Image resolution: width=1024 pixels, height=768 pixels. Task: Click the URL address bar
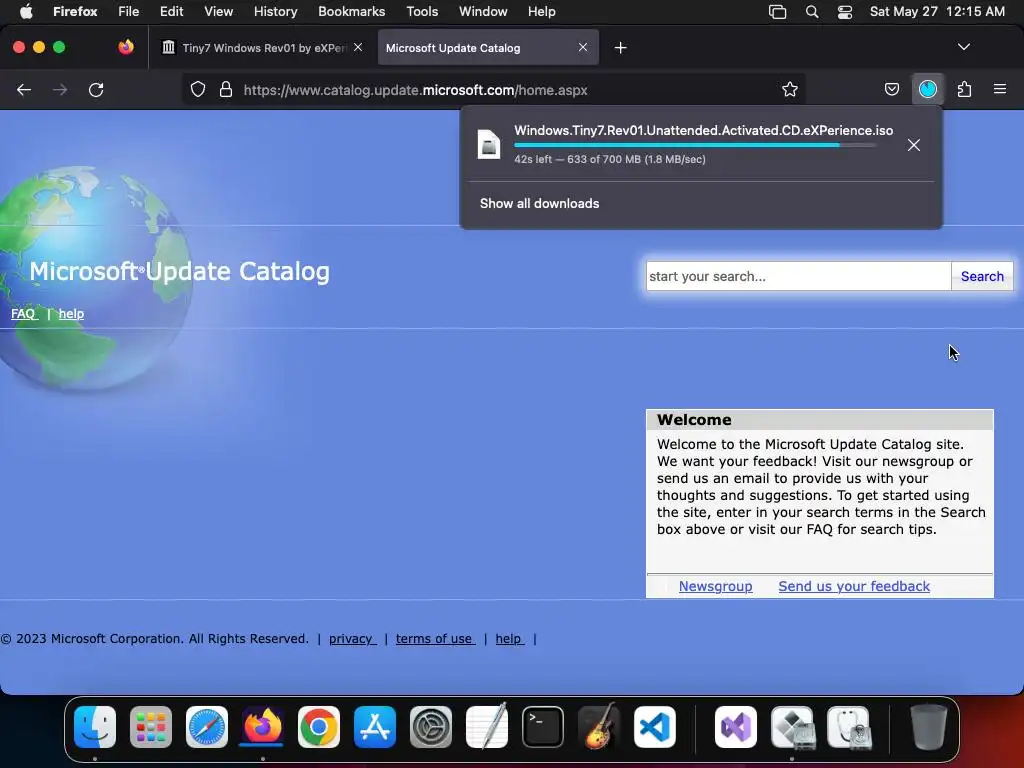496,90
